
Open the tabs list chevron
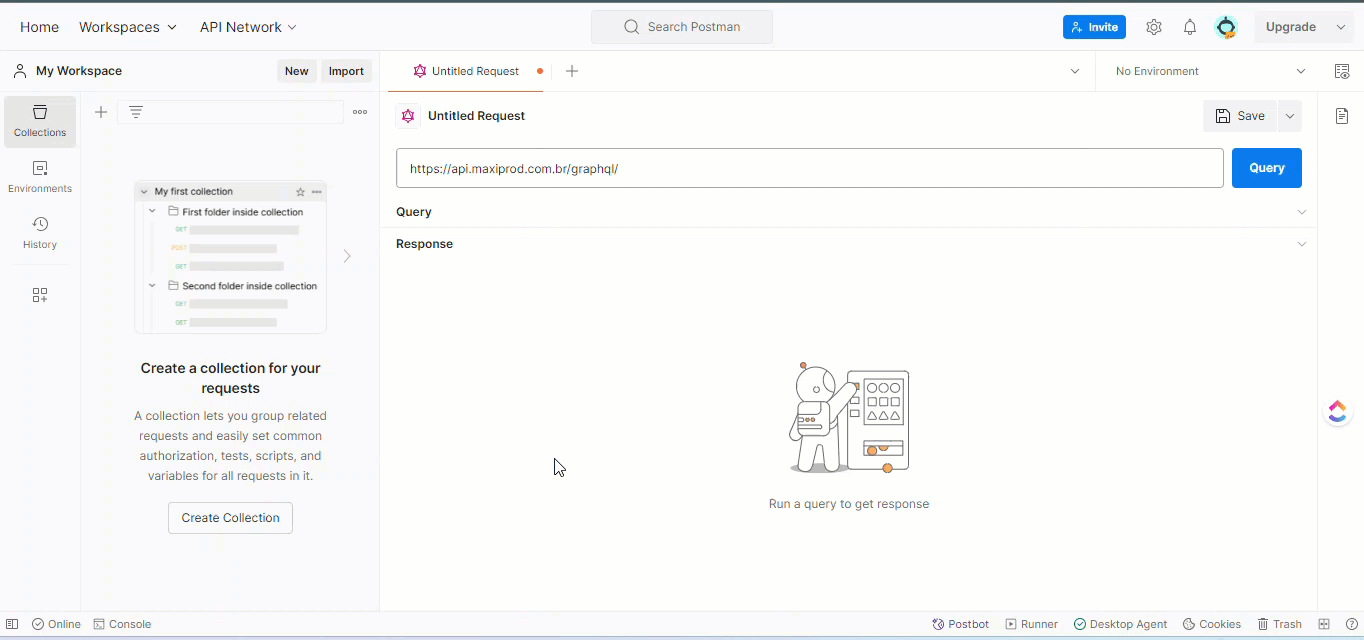(x=1075, y=71)
